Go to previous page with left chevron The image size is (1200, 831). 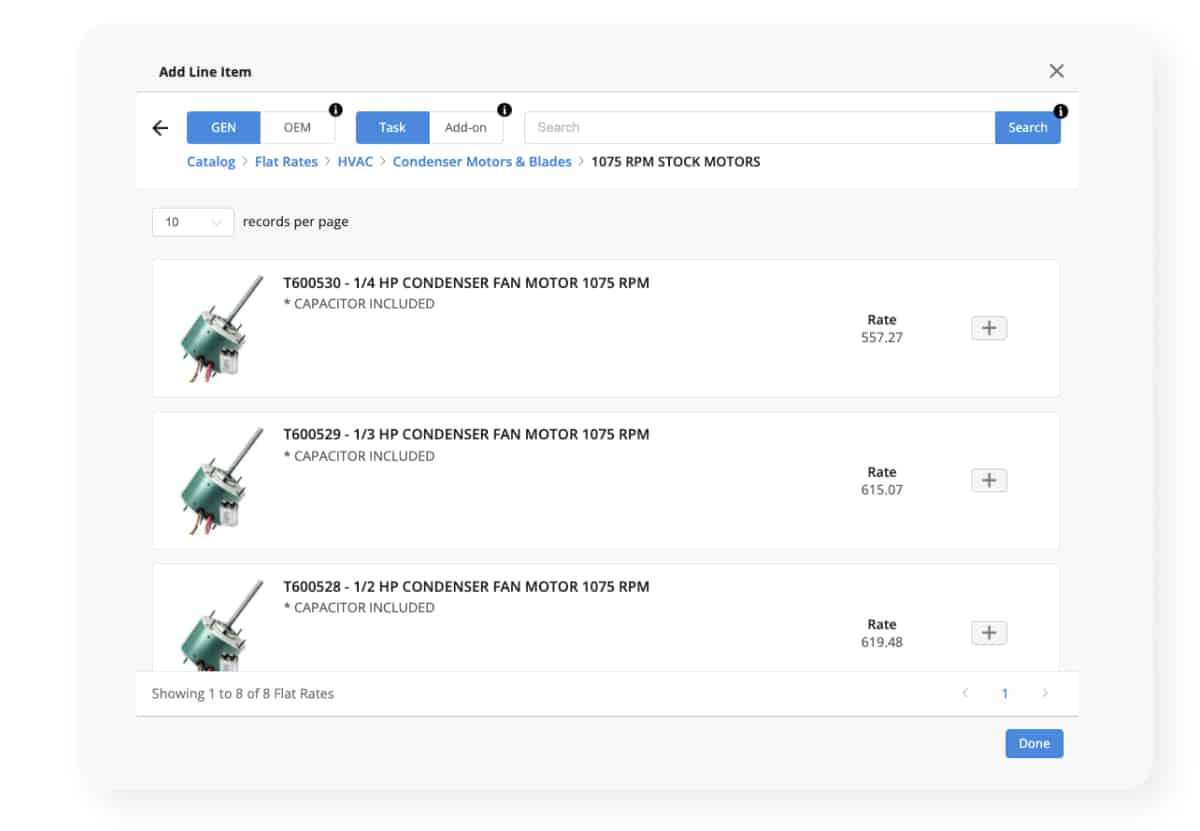[965, 692]
